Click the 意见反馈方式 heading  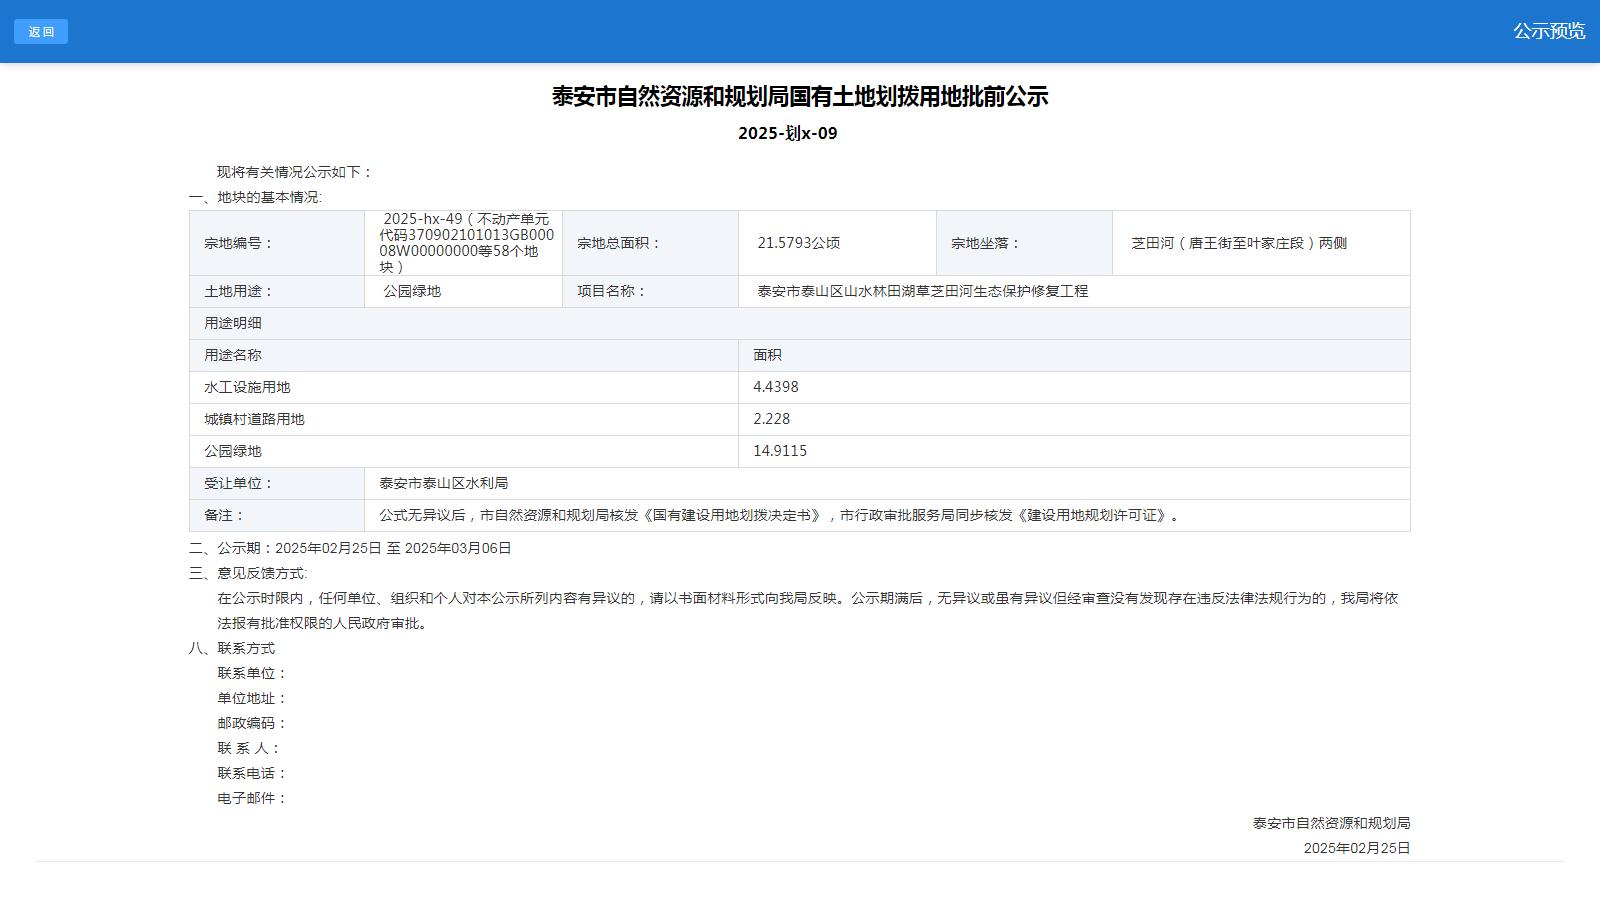(x=248, y=573)
